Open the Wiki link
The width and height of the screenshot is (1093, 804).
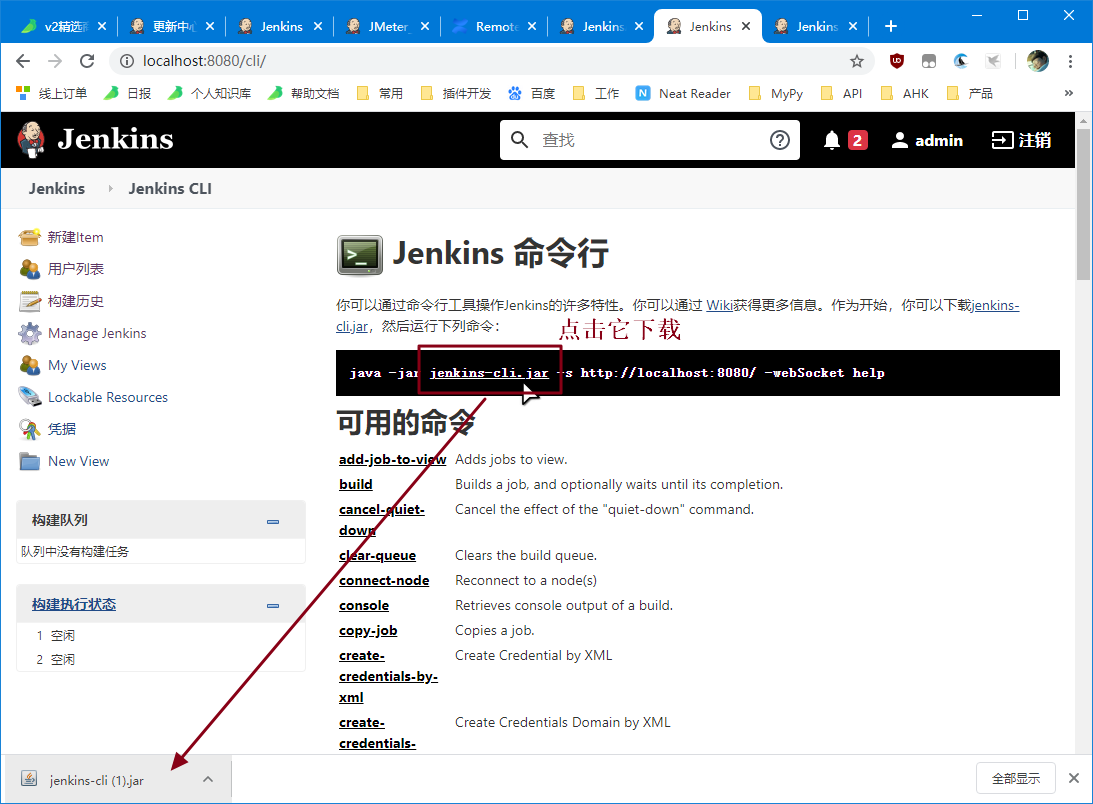click(x=719, y=305)
